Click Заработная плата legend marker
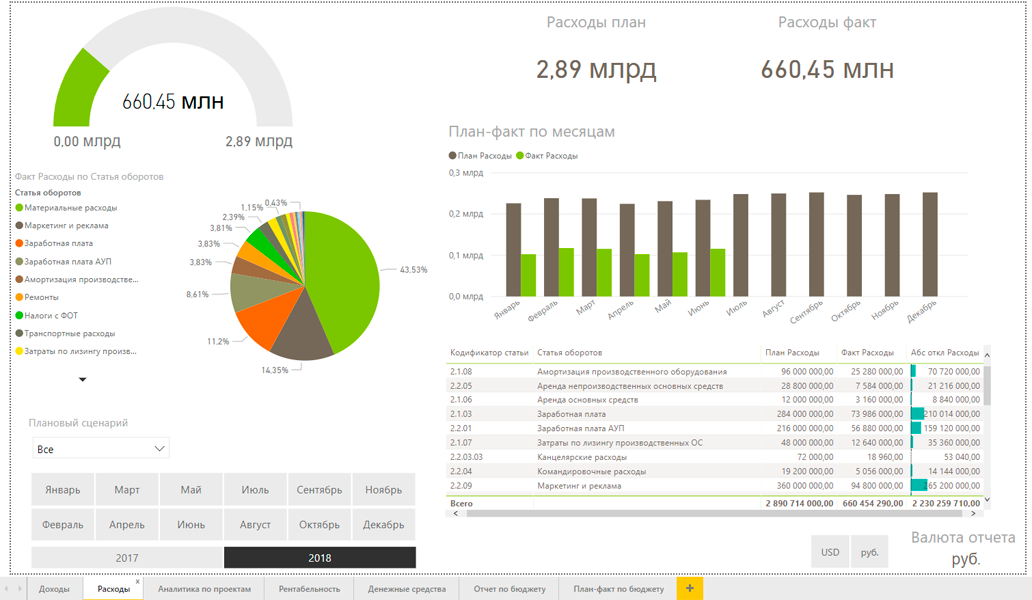 click(19, 243)
